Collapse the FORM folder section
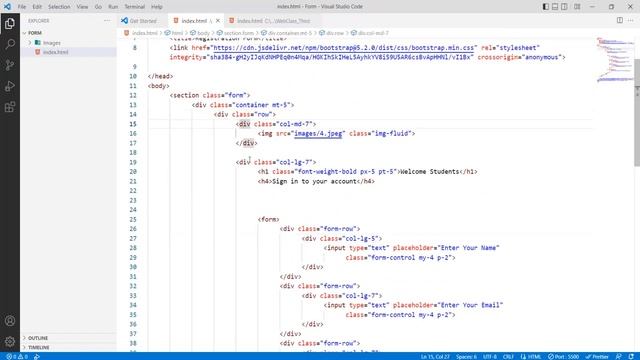Viewport: 640px width, 360px height. pos(69,33)
